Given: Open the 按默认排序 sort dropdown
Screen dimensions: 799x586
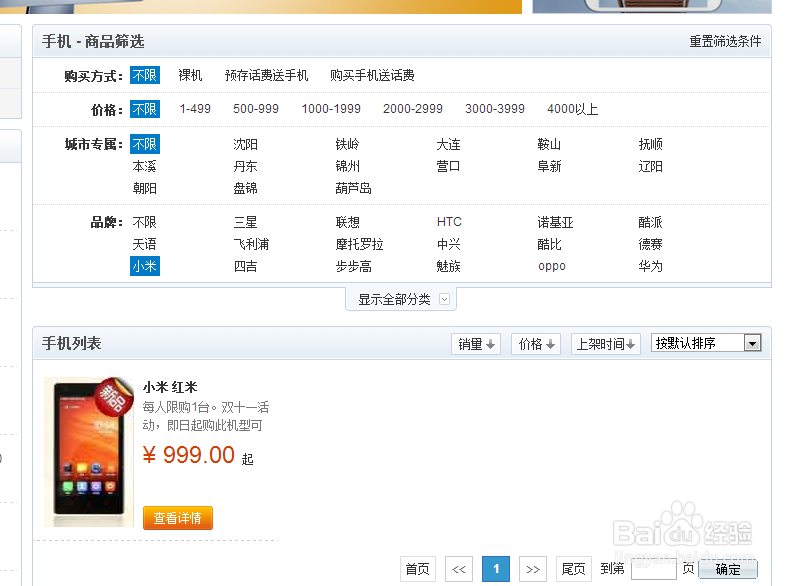Looking at the screenshot, I should pyautogui.click(x=706, y=343).
